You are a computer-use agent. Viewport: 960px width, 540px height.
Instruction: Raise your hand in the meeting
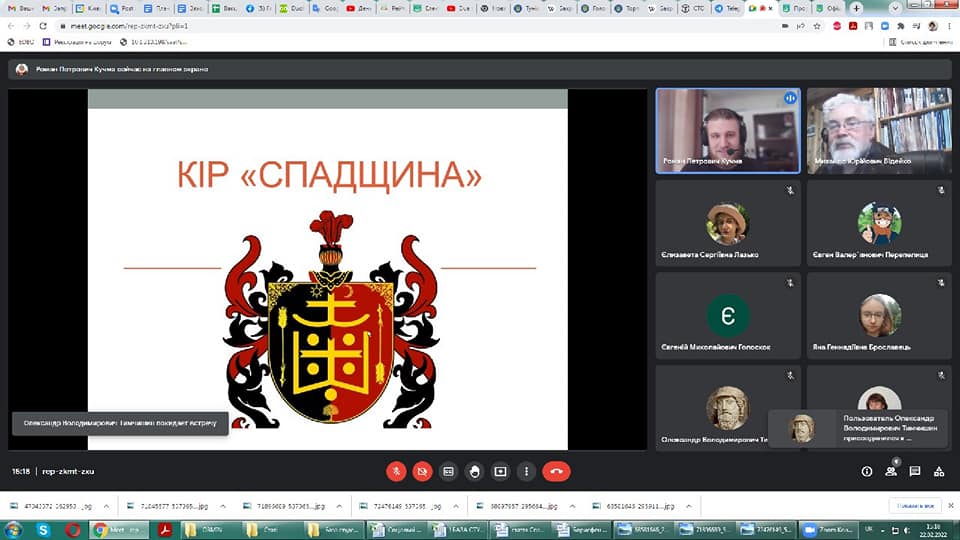(474, 471)
